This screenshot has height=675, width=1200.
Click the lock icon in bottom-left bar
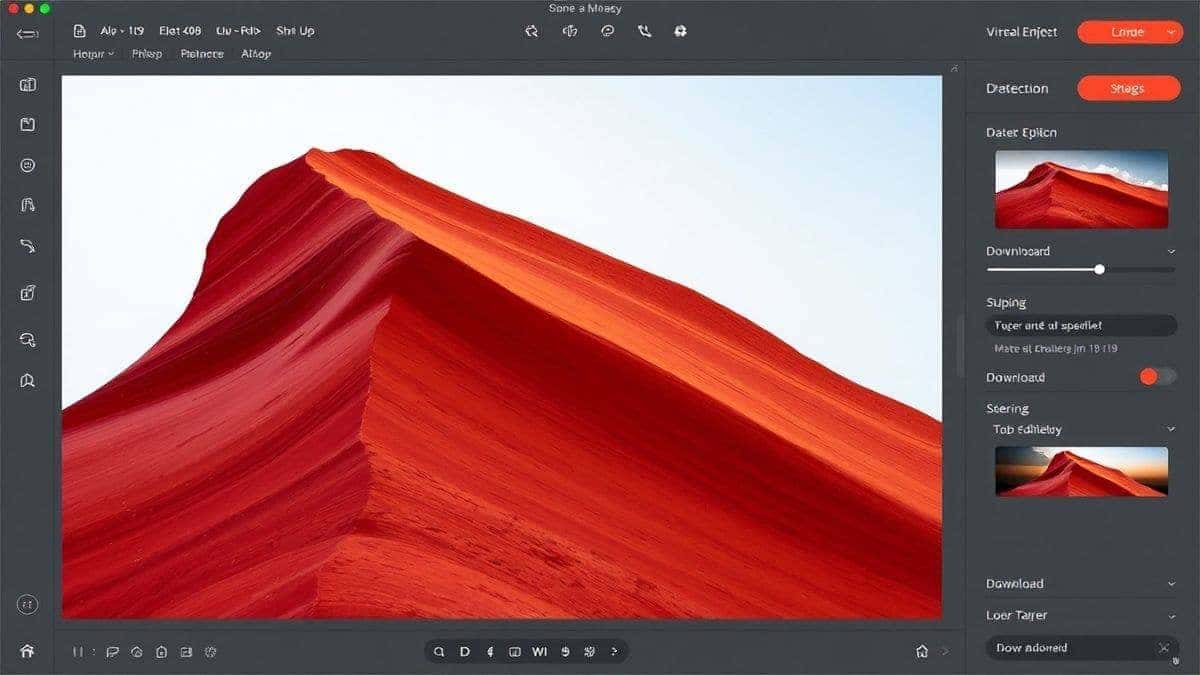coord(162,651)
